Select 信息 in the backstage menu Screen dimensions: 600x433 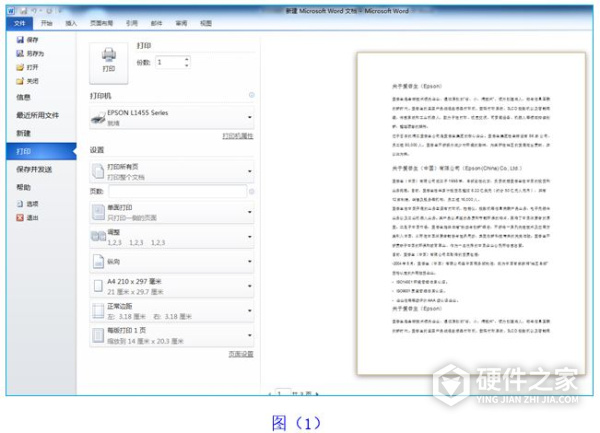(23, 97)
